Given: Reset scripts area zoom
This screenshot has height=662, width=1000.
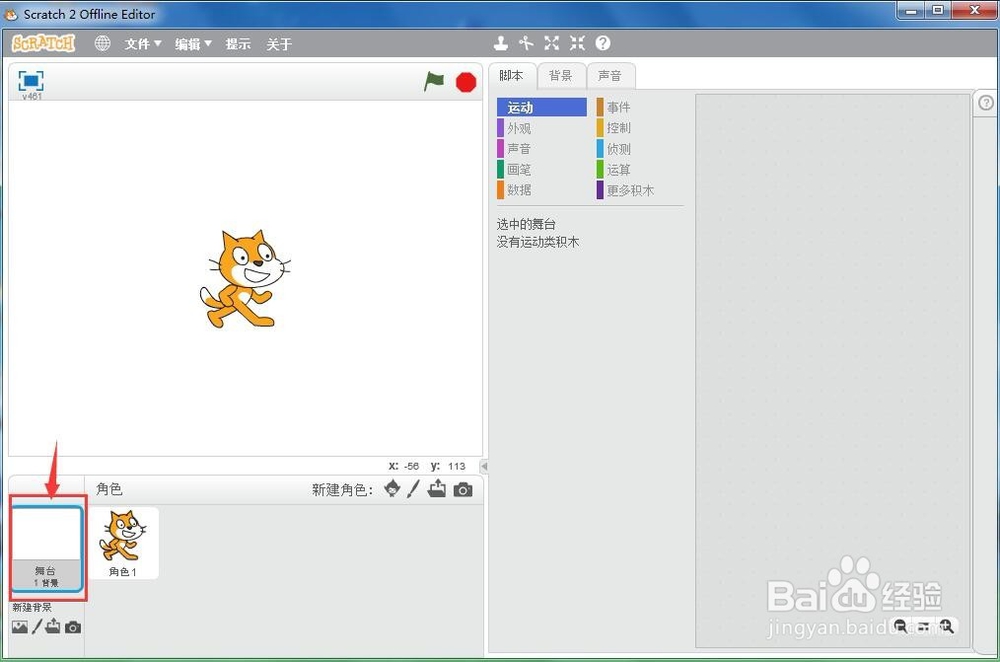Looking at the screenshot, I should coord(923,626).
